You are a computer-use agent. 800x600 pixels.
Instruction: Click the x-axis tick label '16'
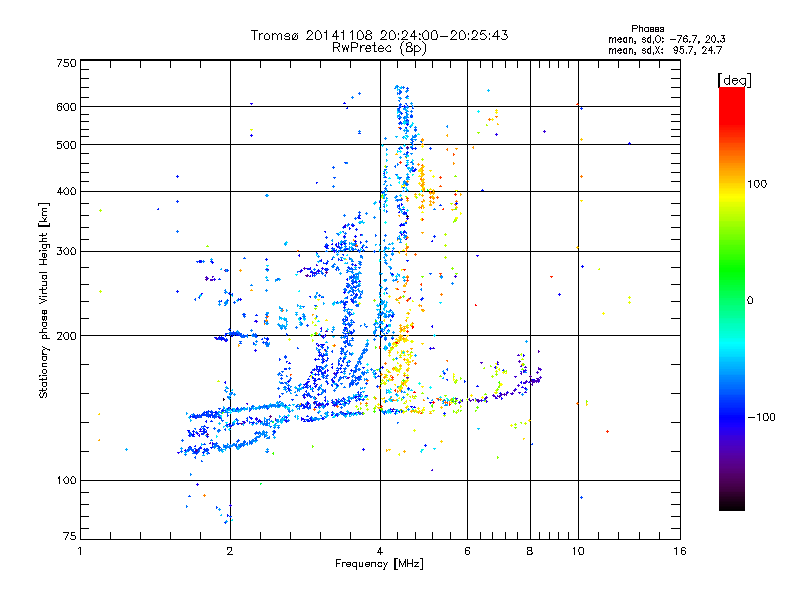pyautogui.click(x=680, y=551)
